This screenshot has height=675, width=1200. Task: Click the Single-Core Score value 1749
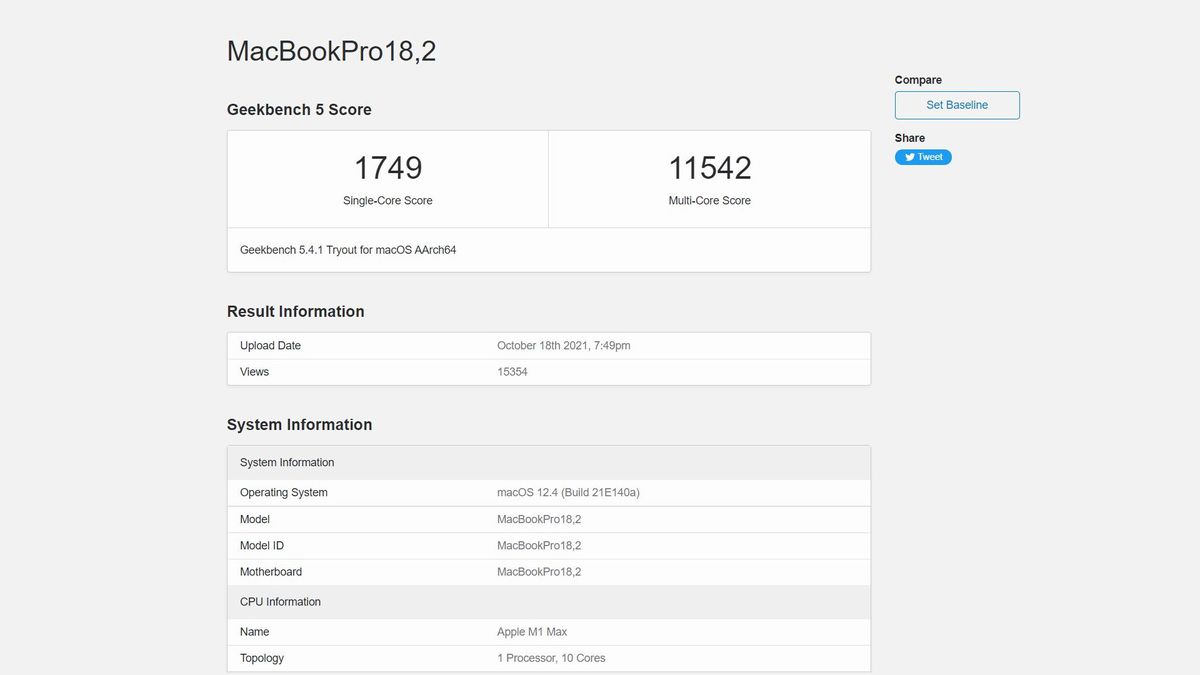point(388,167)
